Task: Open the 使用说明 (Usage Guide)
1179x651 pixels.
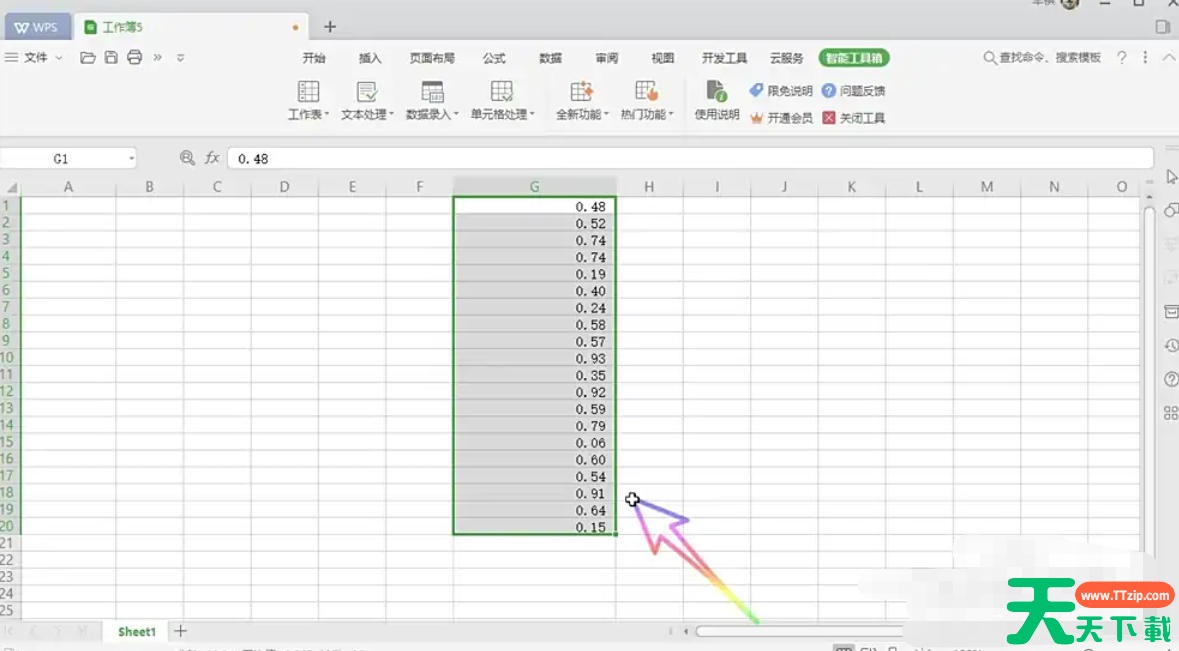Action: (716, 99)
